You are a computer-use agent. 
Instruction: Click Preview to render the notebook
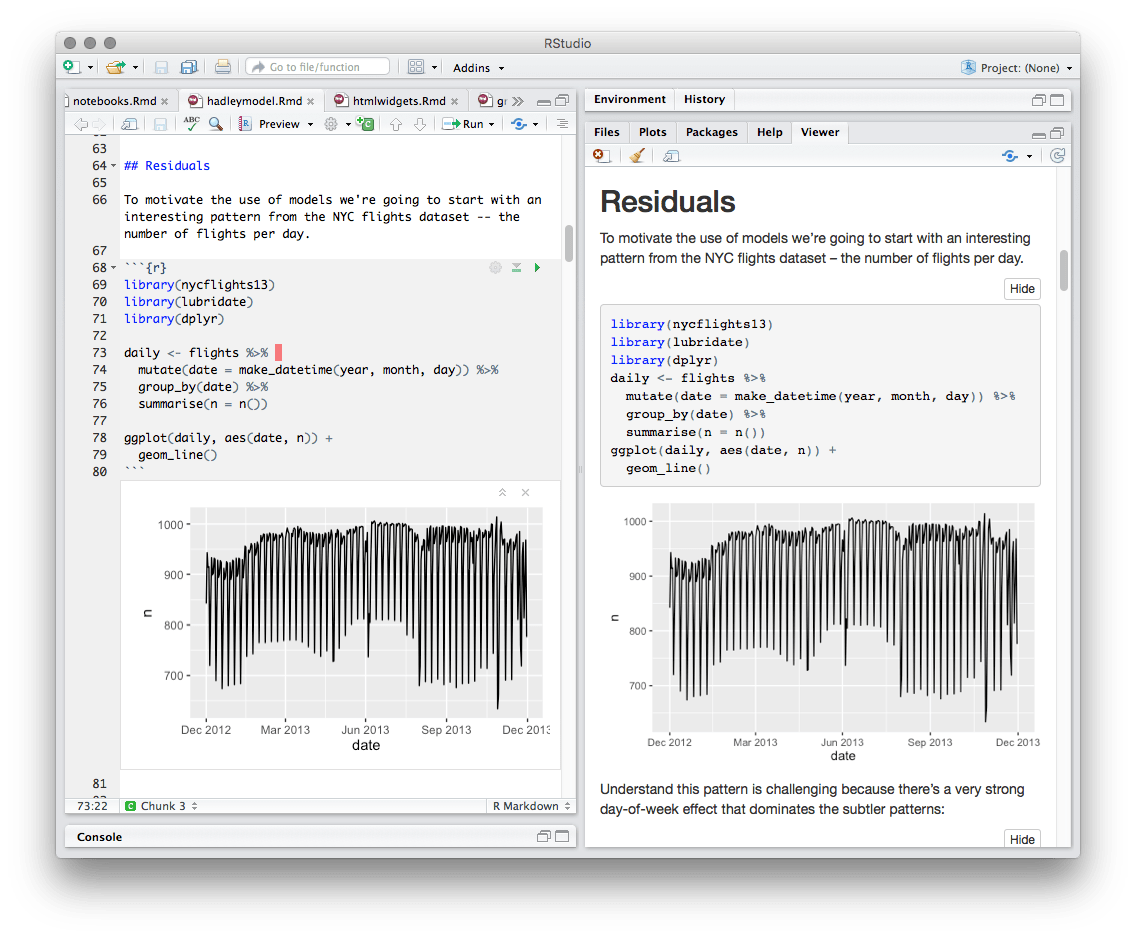point(280,123)
